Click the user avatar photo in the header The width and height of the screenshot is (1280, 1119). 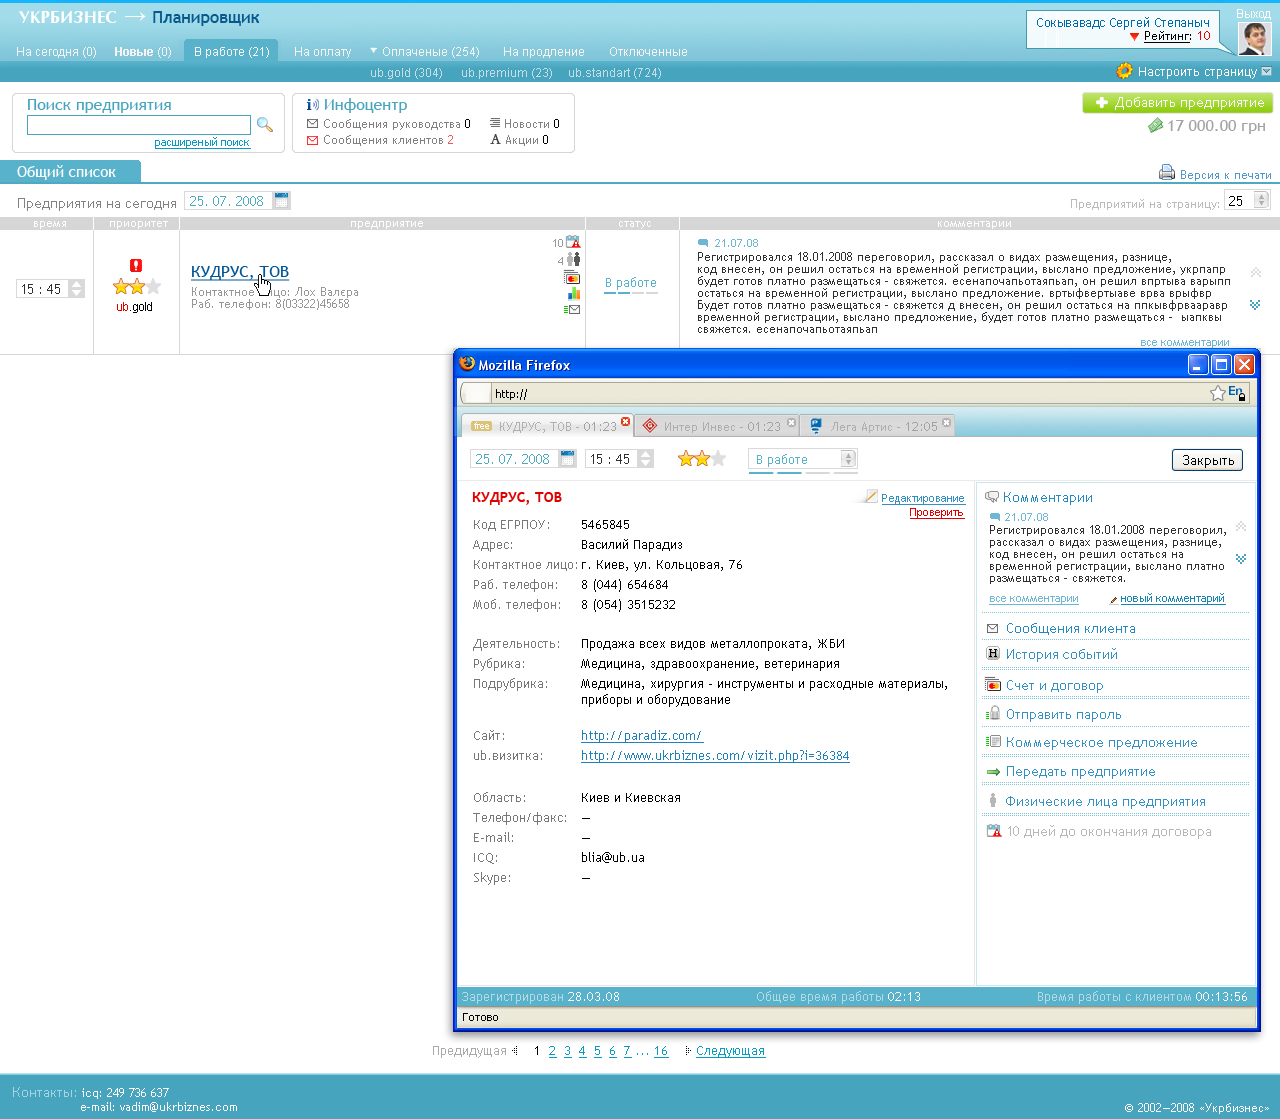(1254, 37)
